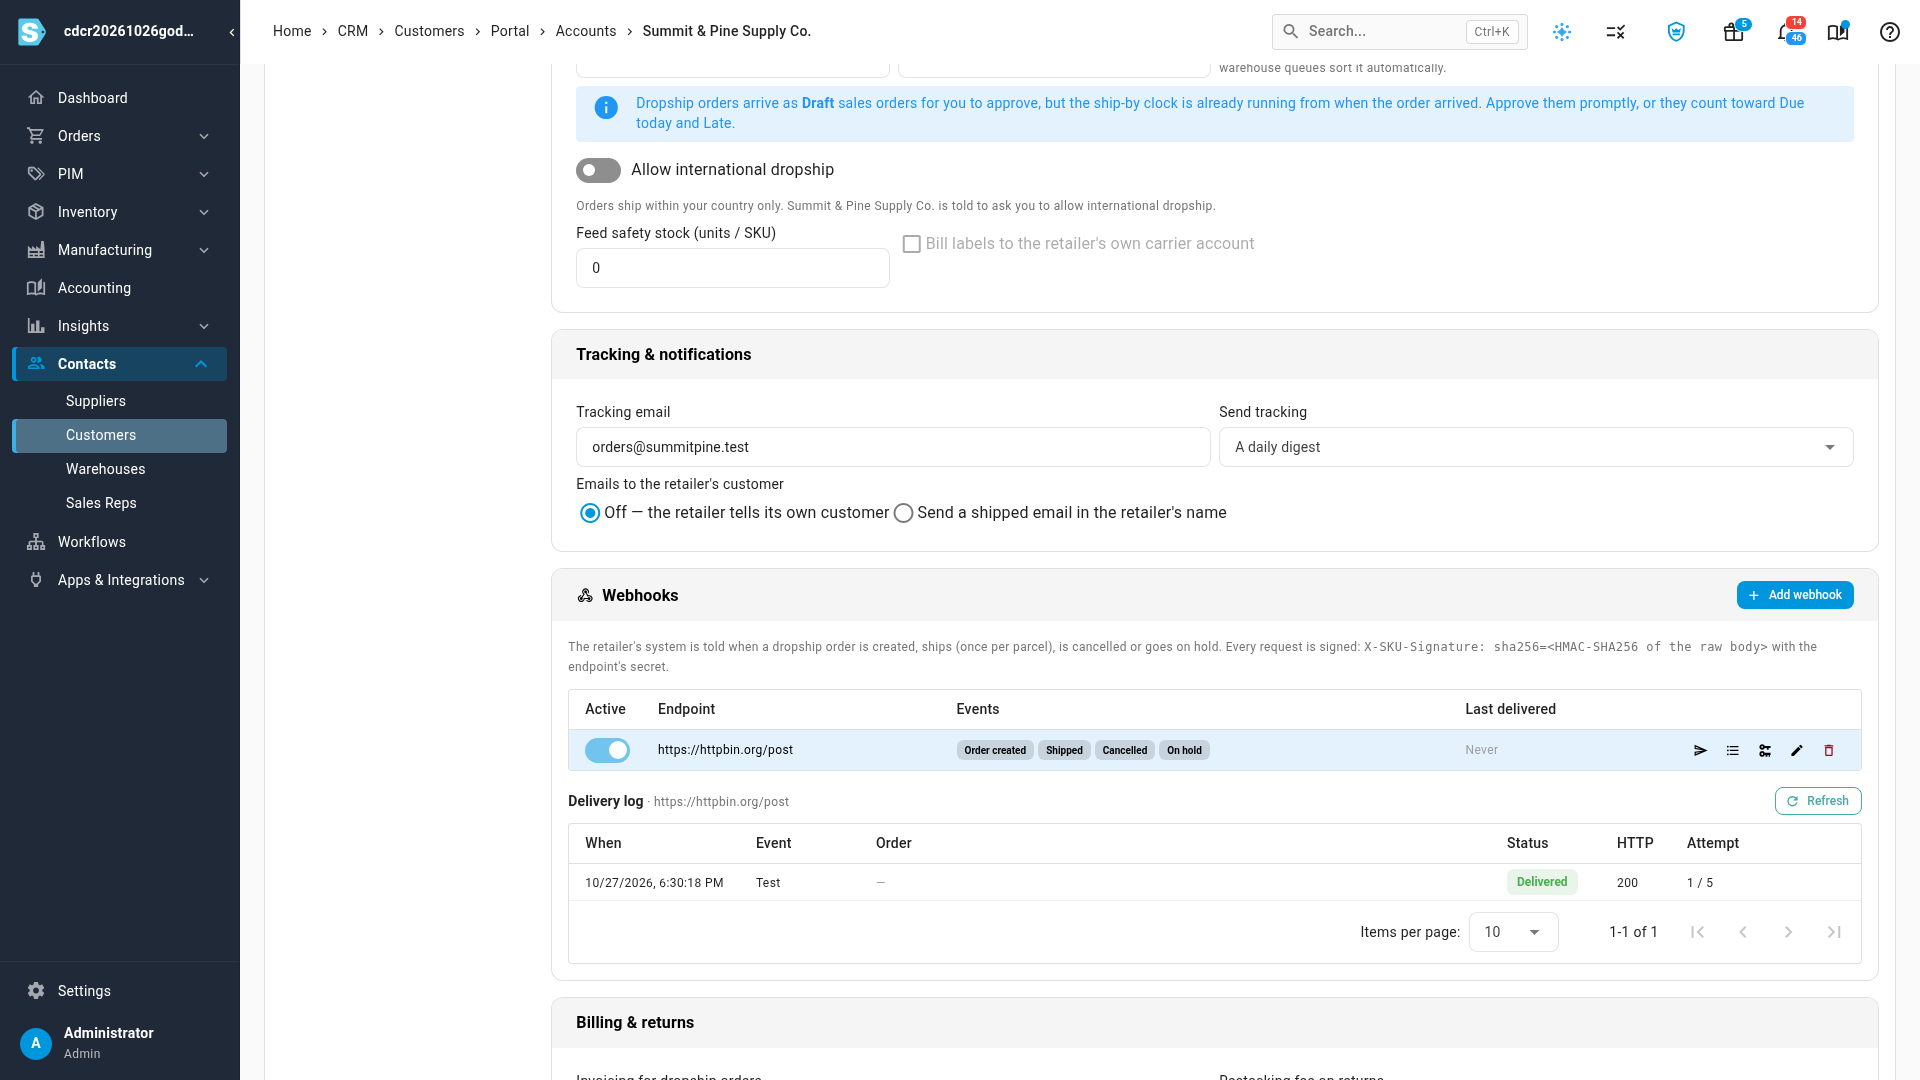Expand the Inventory section in the sidebar
The image size is (1920, 1080).
[119, 212]
